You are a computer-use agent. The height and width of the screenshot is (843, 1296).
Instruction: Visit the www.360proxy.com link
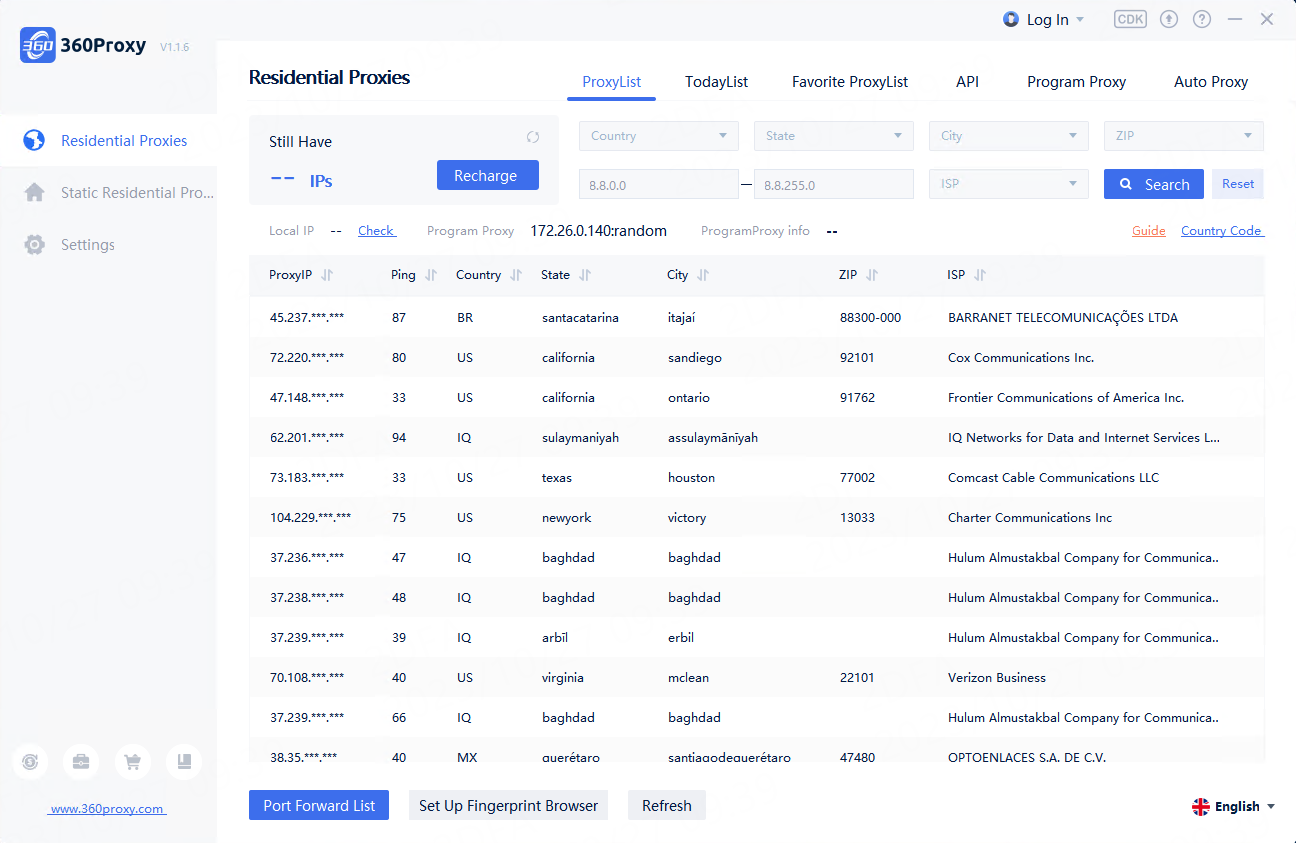(107, 809)
